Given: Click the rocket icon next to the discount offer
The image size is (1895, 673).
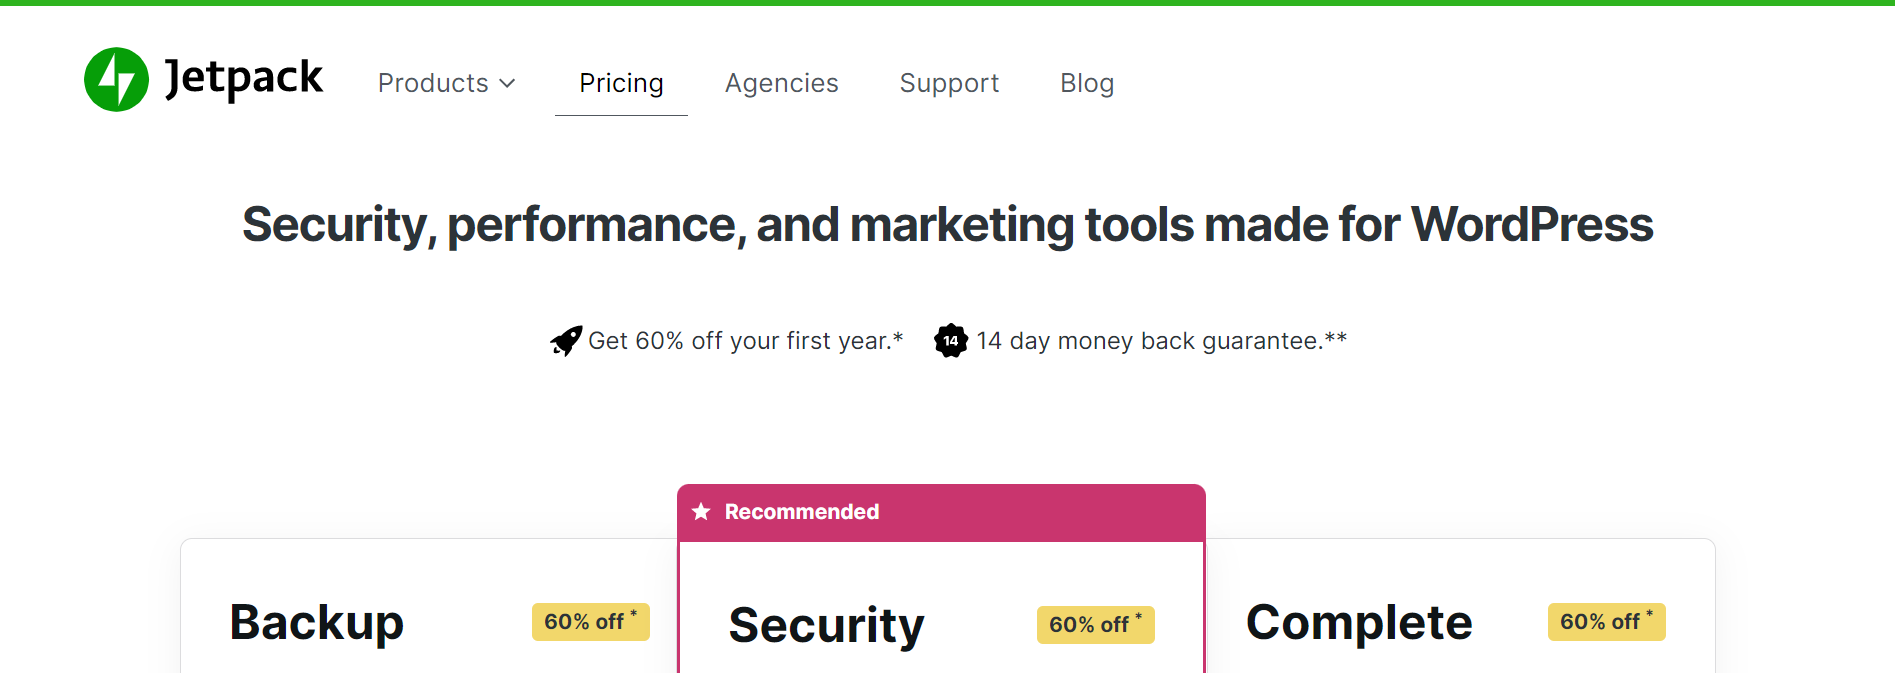Looking at the screenshot, I should click(566, 340).
